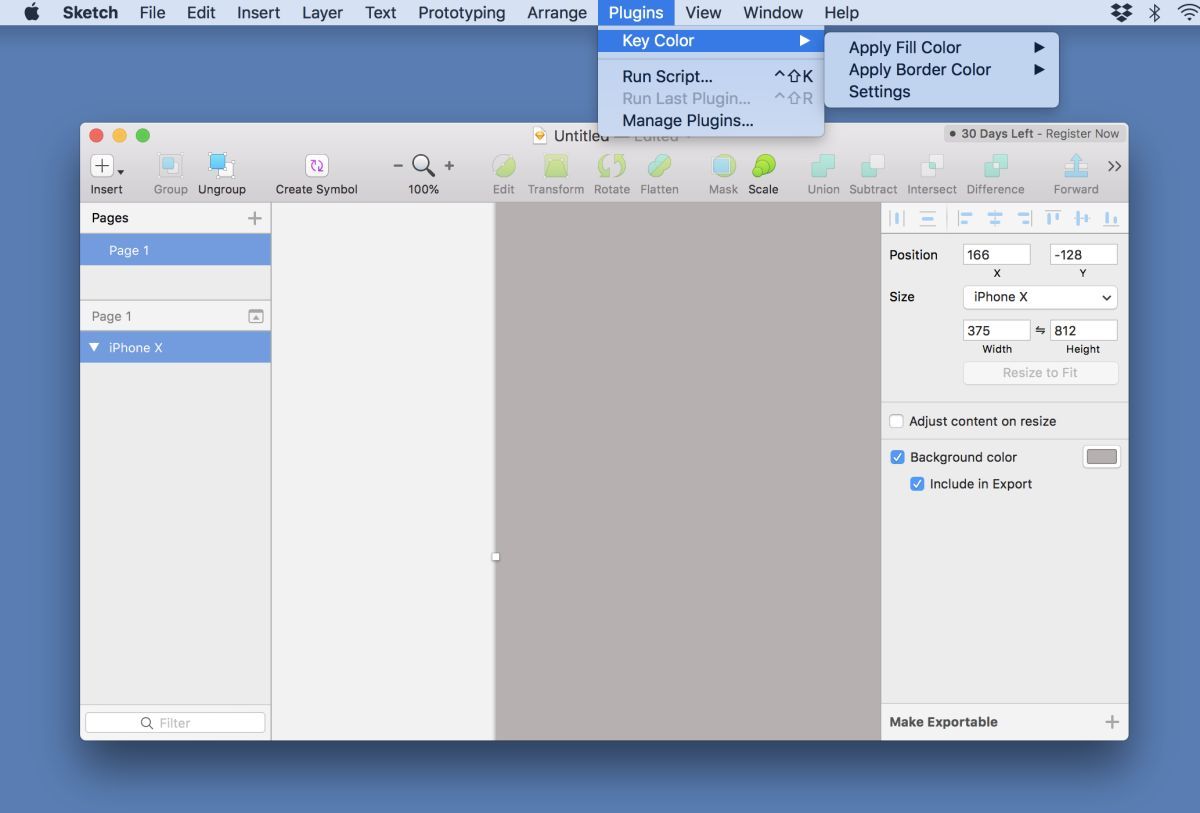Click the layer Filter search field
Image resolution: width=1200 pixels, height=813 pixels.
[x=175, y=722]
